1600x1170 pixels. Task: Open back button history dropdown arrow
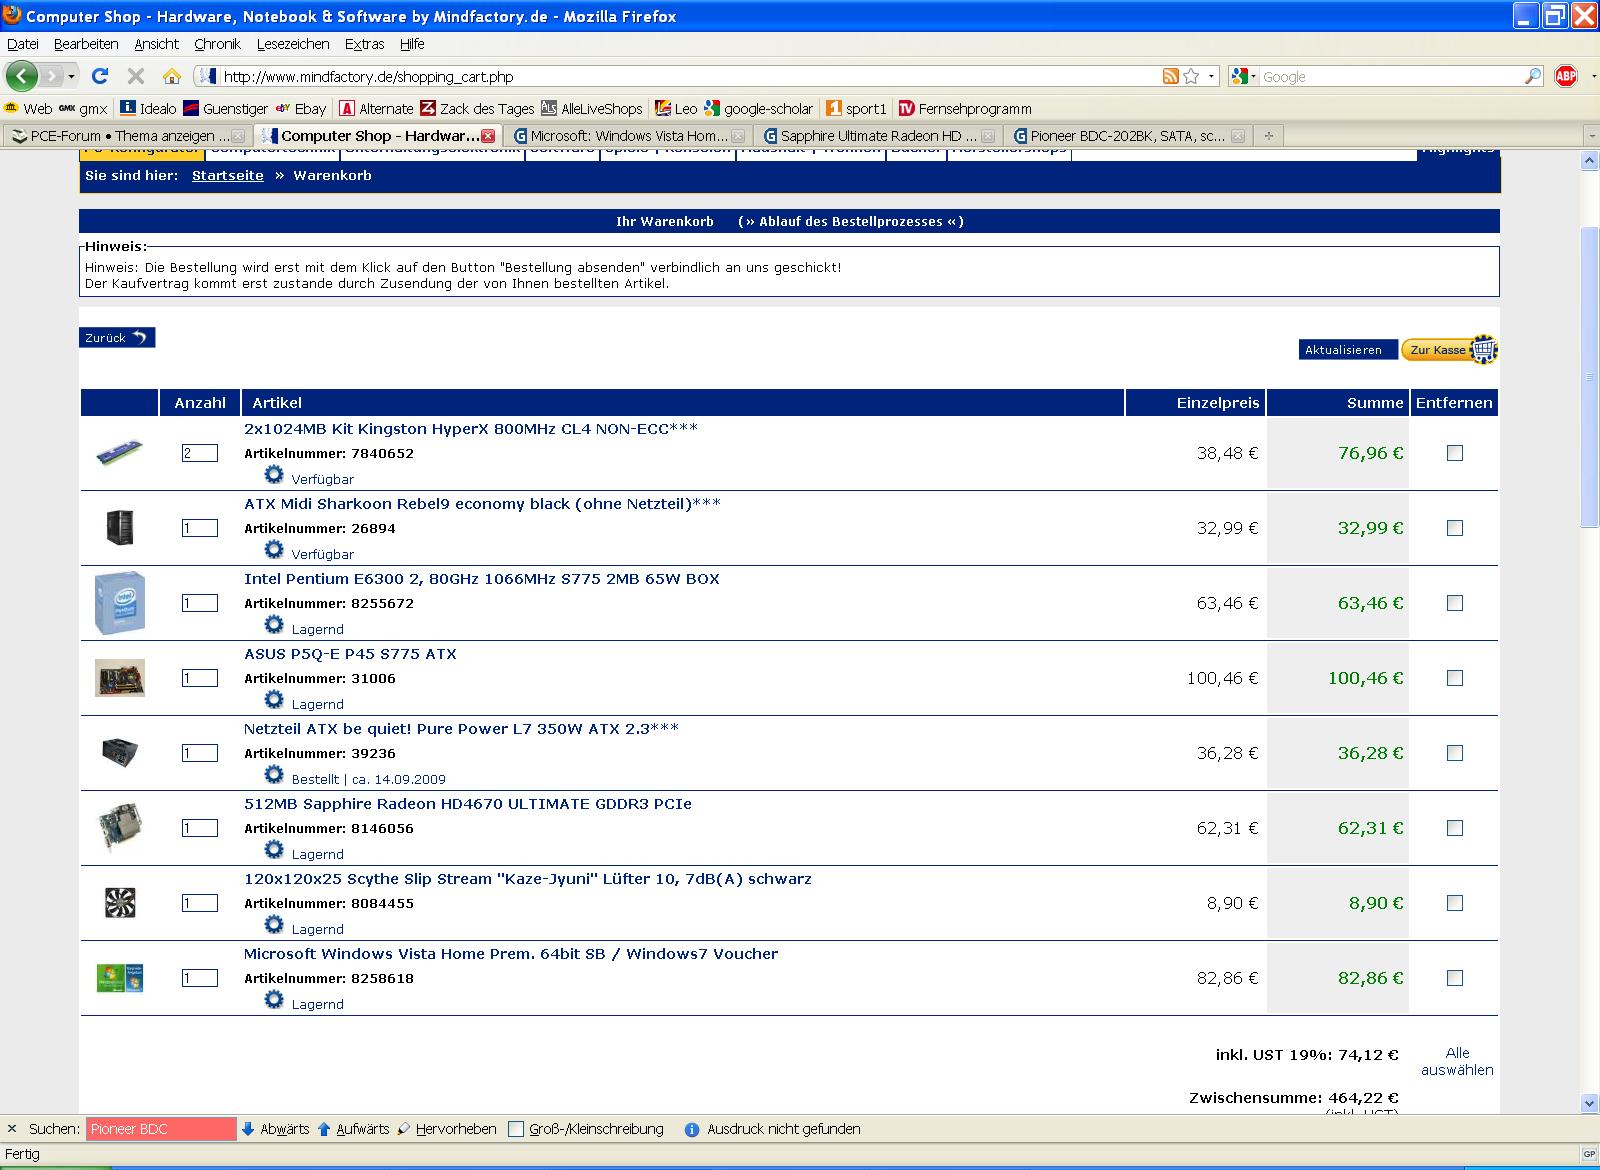point(70,76)
